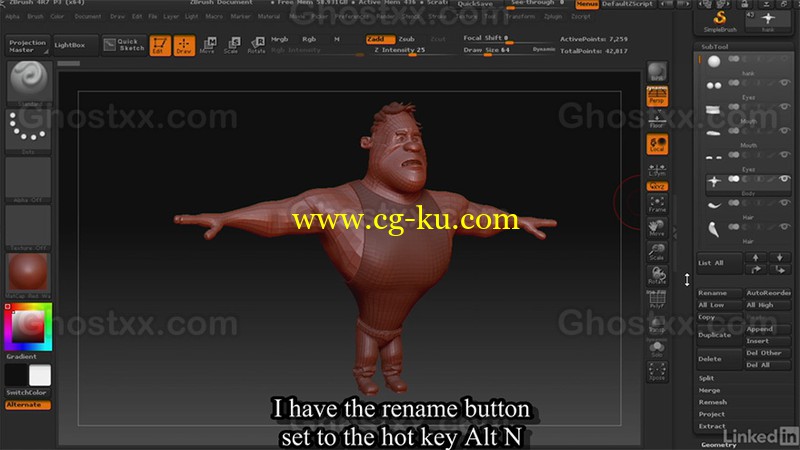Open the Alpha menu
The width and height of the screenshot is (800, 450).
(12, 16)
